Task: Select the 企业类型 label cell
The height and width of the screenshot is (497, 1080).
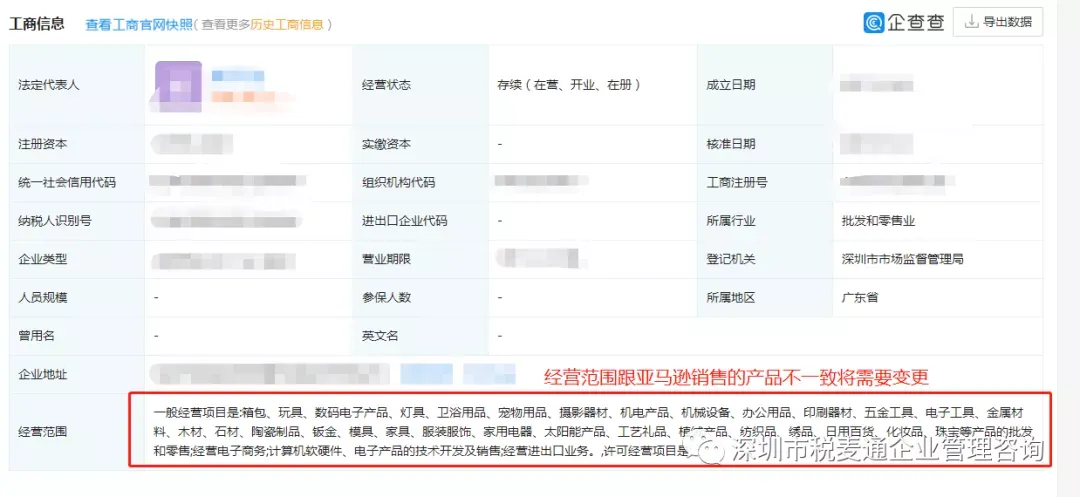Action: [x=76, y=260]
